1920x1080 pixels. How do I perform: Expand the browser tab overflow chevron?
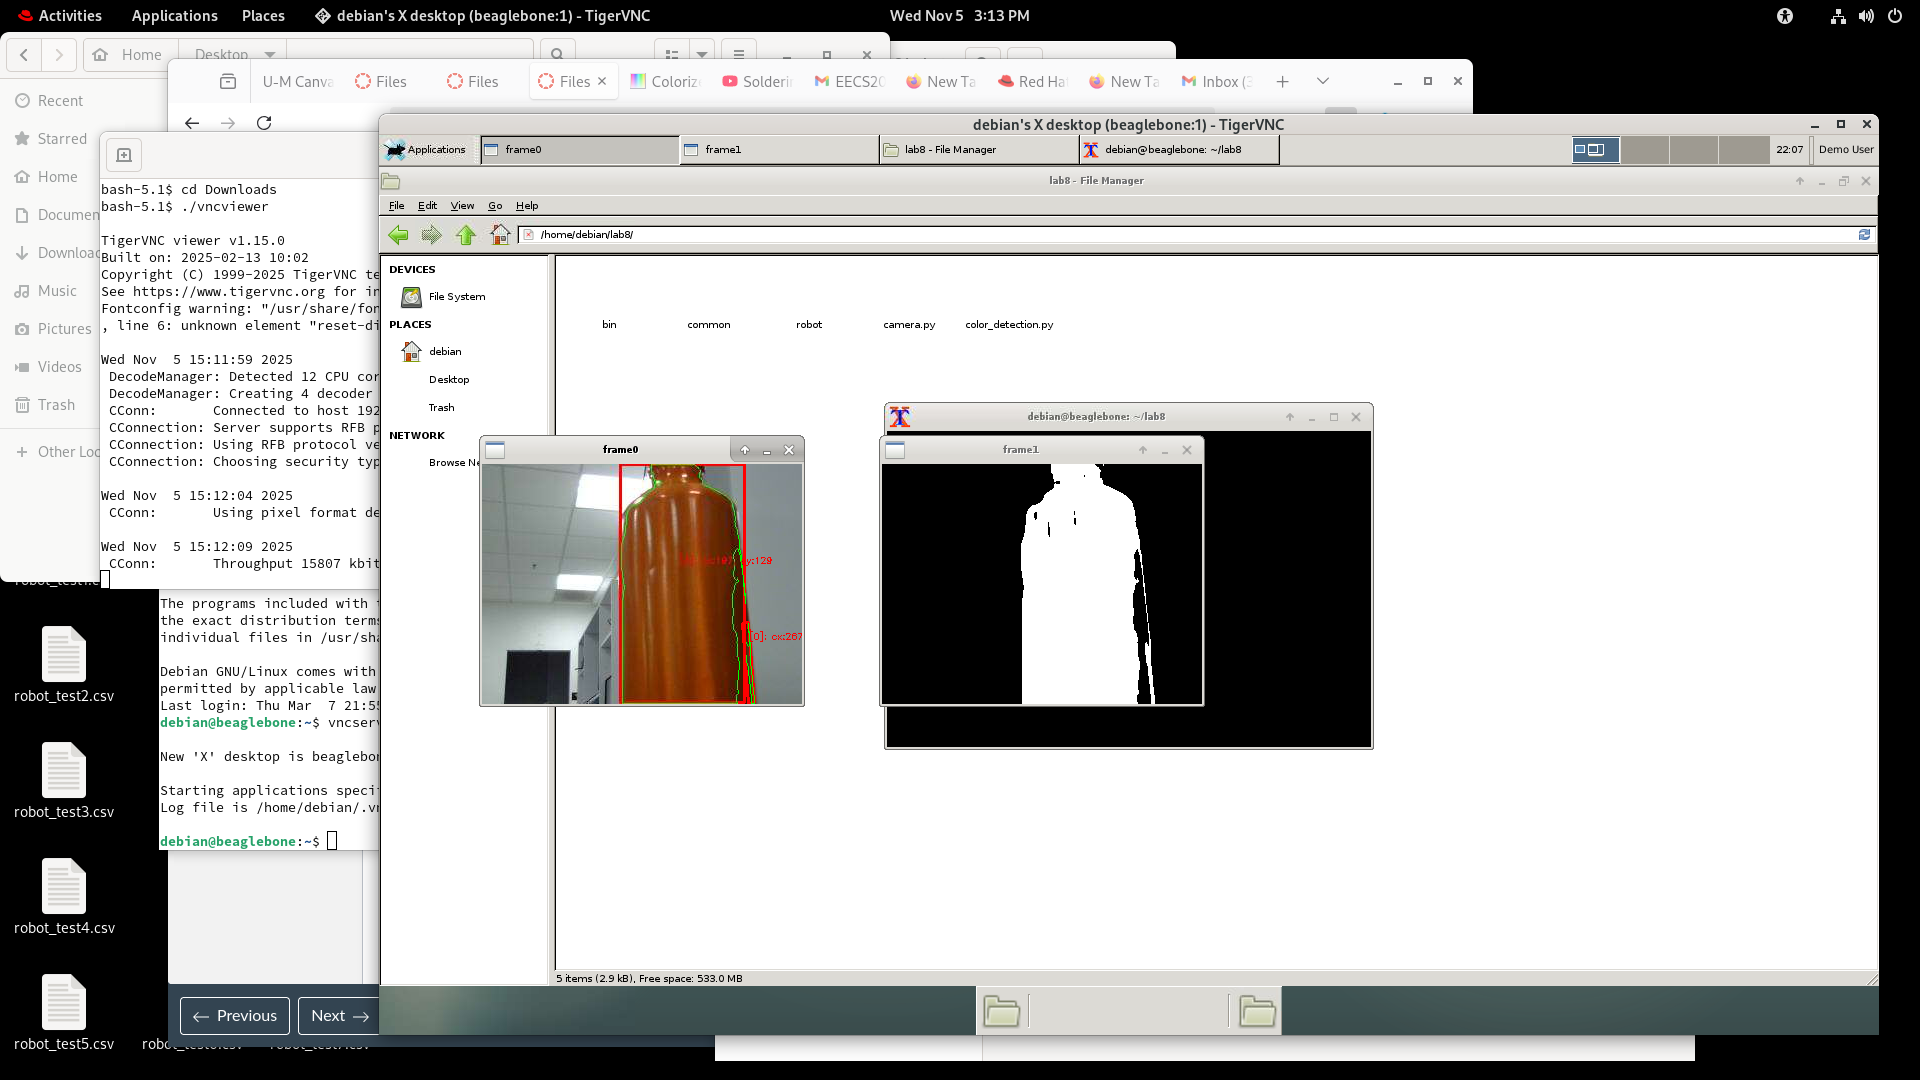pyautogui.click(x=1322, y=81)
